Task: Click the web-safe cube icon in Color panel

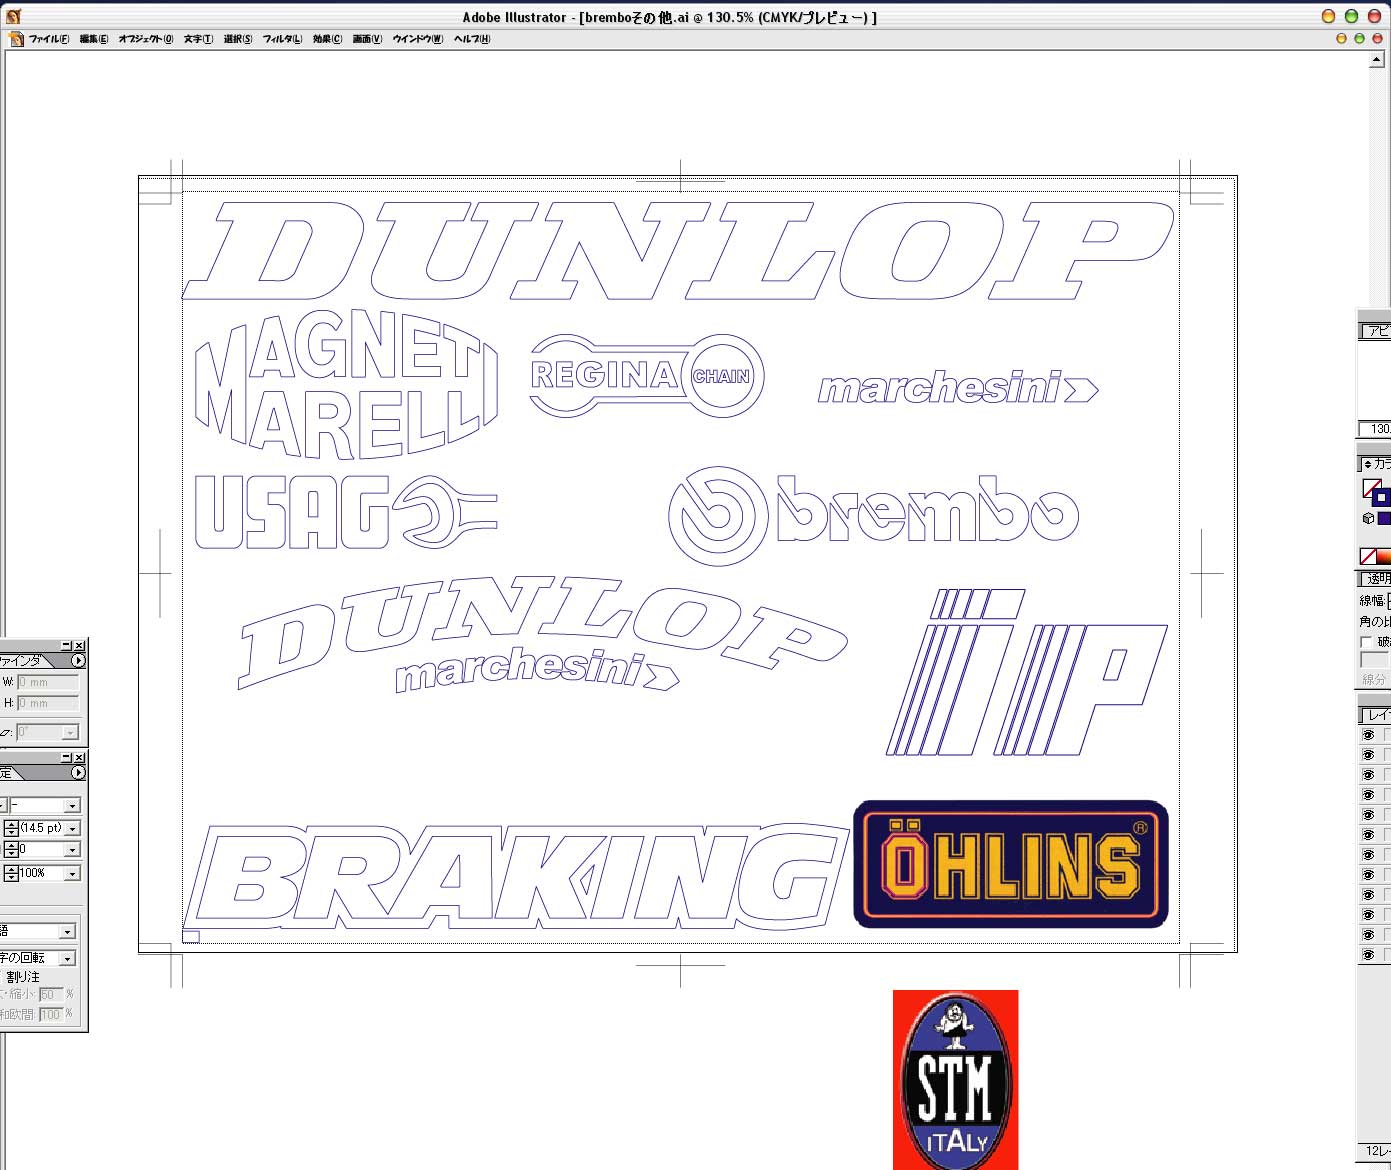Action: [x=1368, y=518]
